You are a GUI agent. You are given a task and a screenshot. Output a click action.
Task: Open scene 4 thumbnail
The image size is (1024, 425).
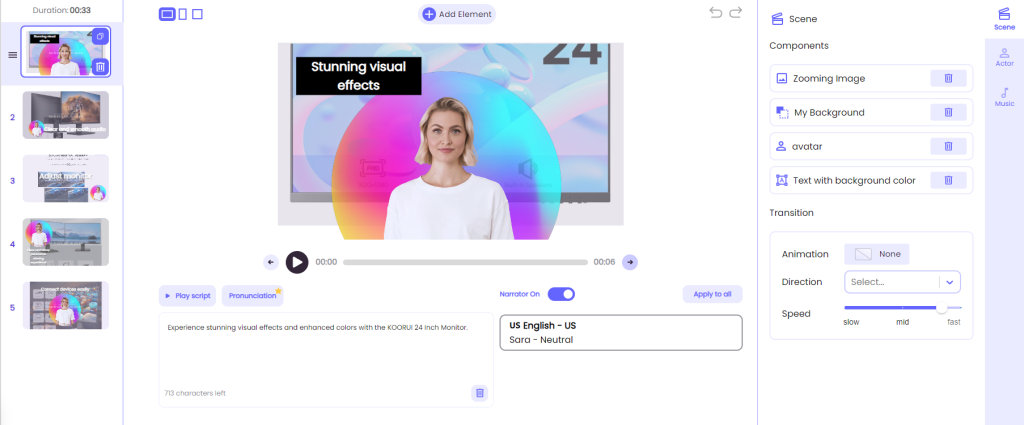tap(66, 242)
